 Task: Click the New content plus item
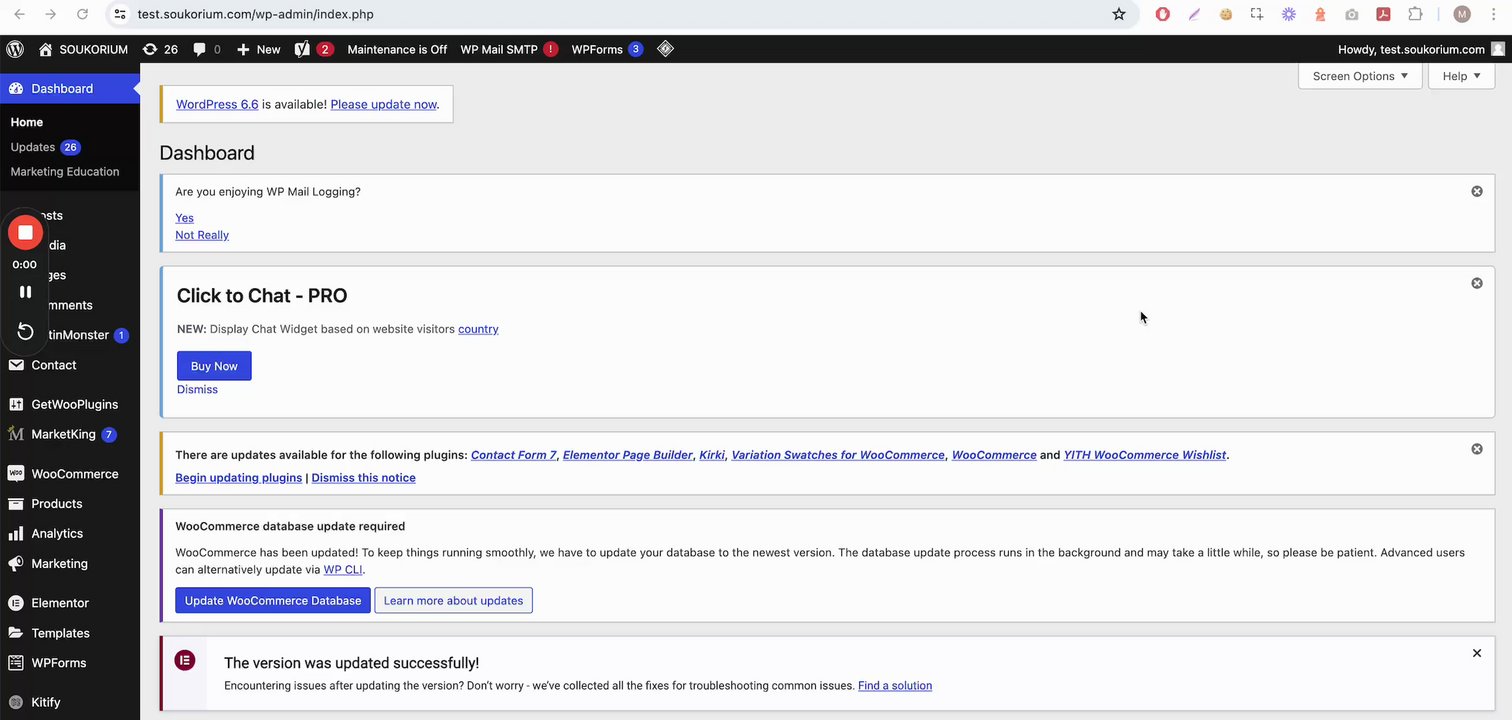[258, 49]
